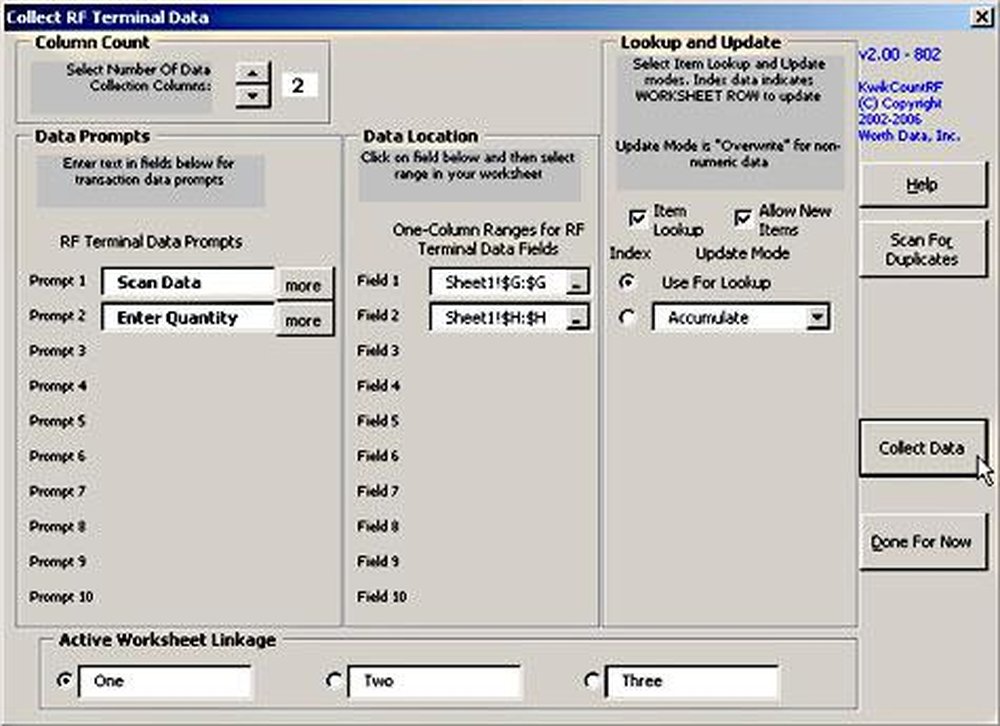Open the Accumulate update mode dropdown

click(817, 317)
